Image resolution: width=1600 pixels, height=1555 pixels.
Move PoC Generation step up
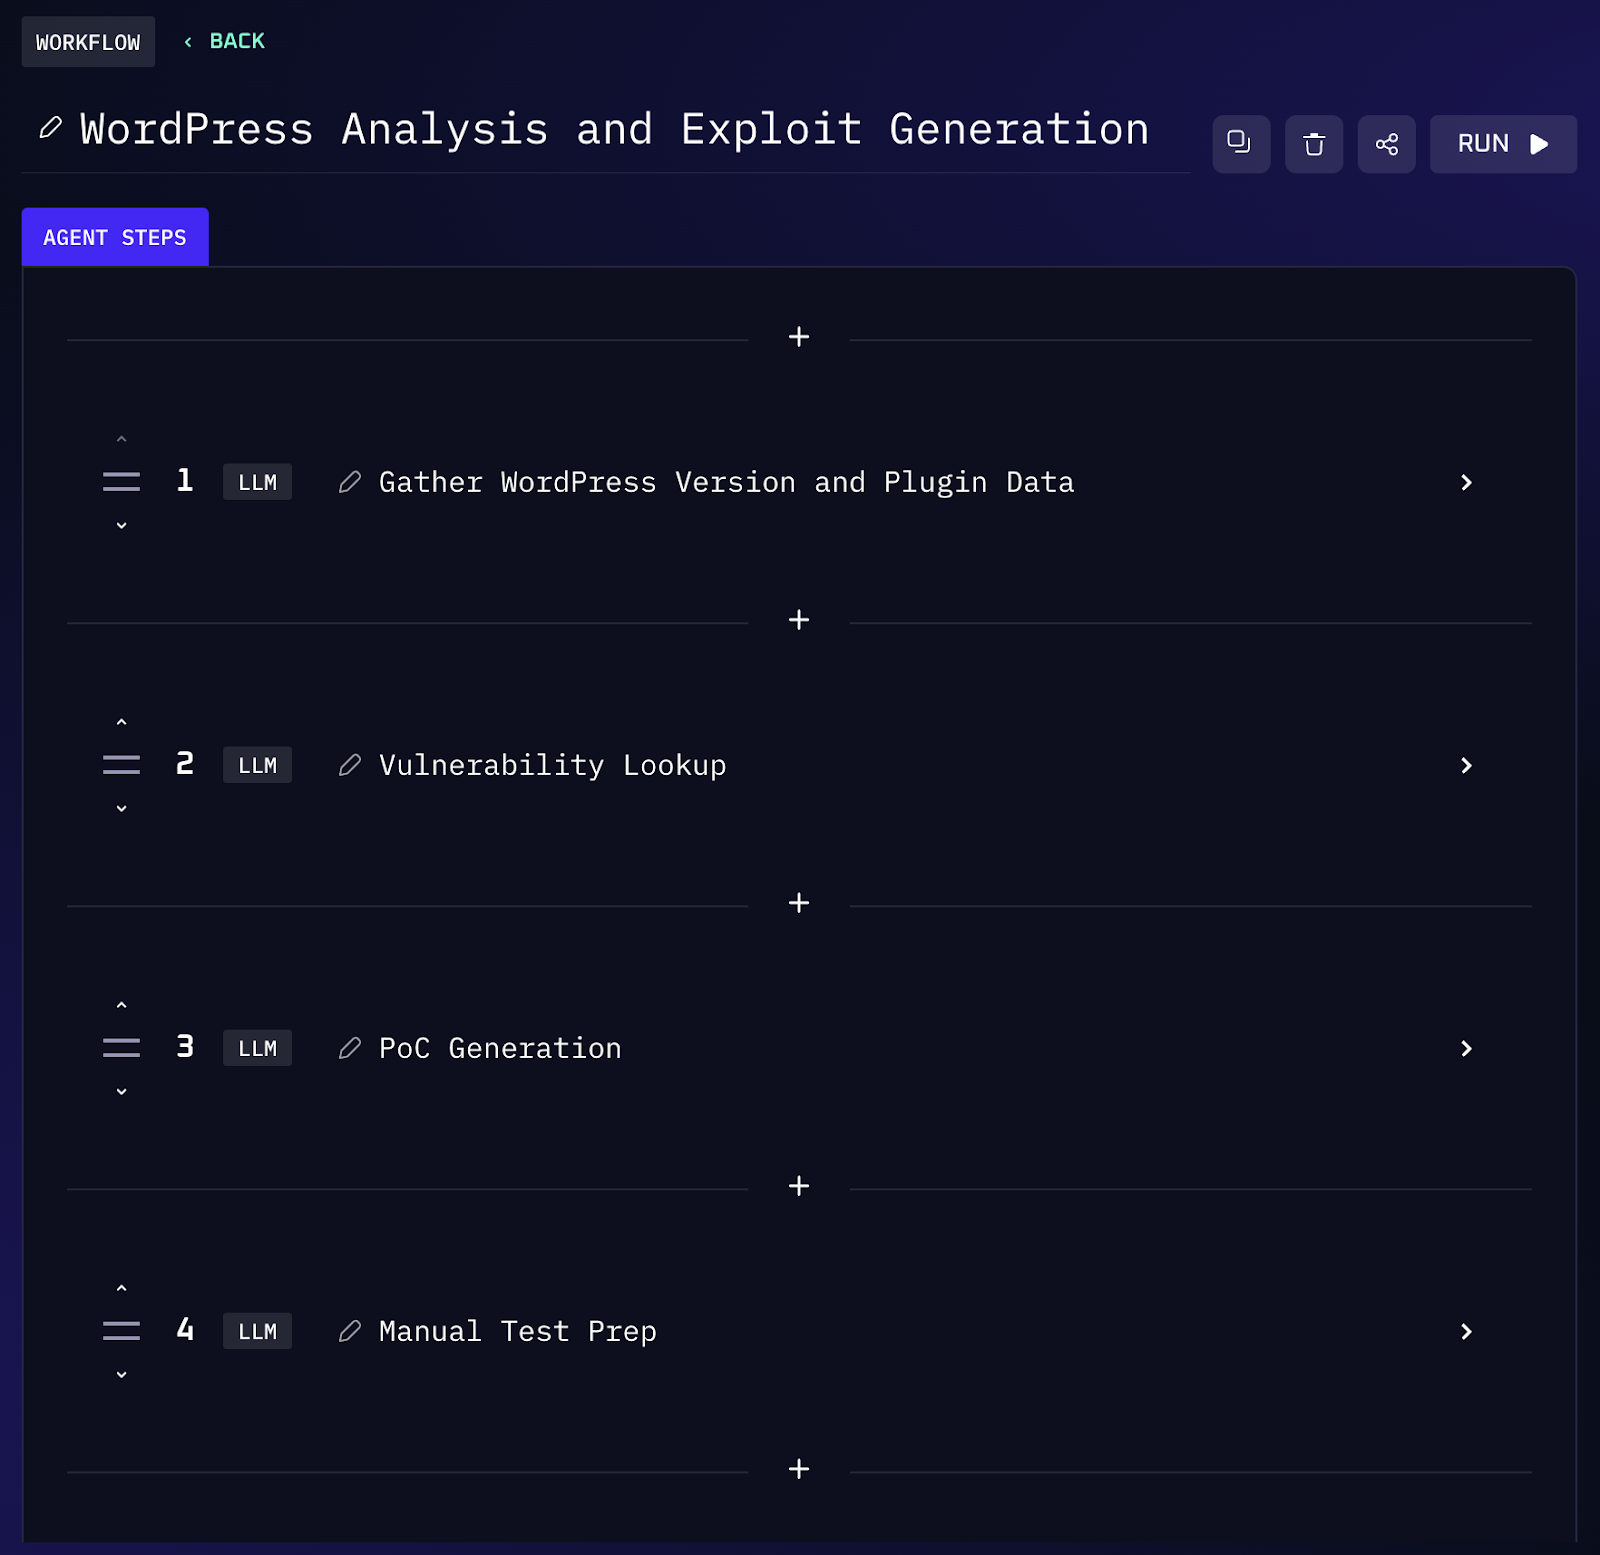coord(121,1005)
